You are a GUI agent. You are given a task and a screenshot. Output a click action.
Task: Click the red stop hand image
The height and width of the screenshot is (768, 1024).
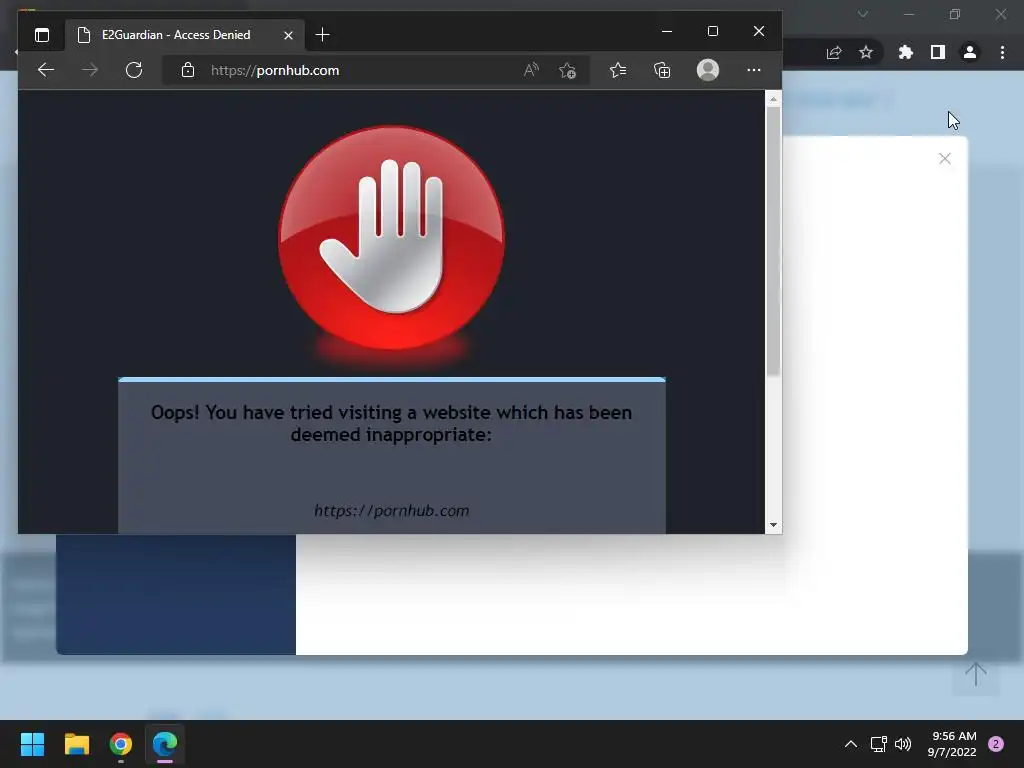[x=392, y=238]
